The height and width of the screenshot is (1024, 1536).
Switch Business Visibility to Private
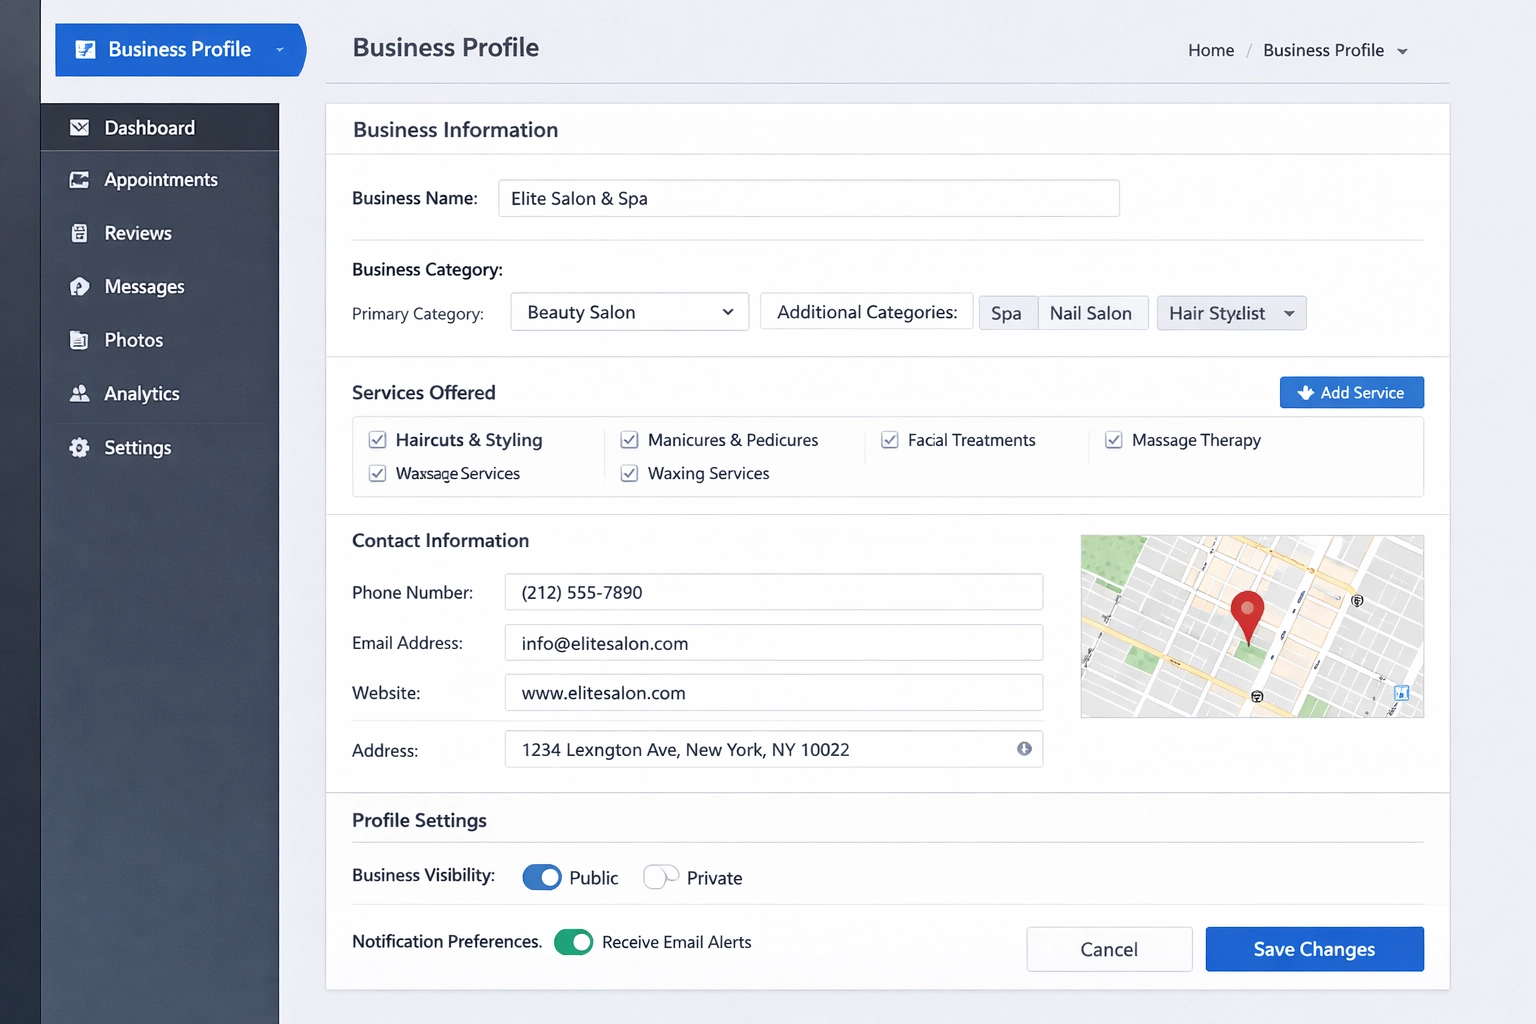coord(660,877)
